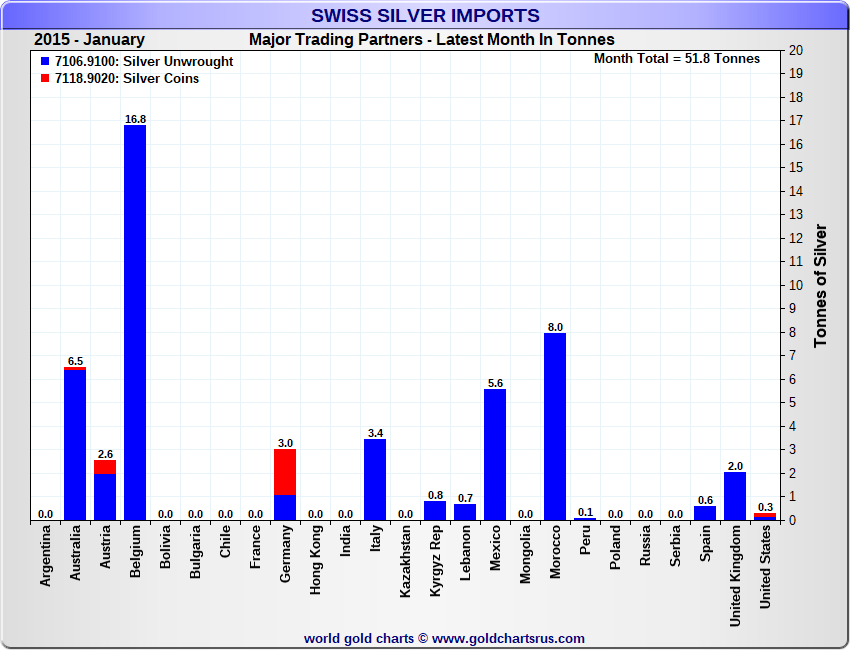Click the '8.0' value label above Morocco

click(x=555, y=327)
